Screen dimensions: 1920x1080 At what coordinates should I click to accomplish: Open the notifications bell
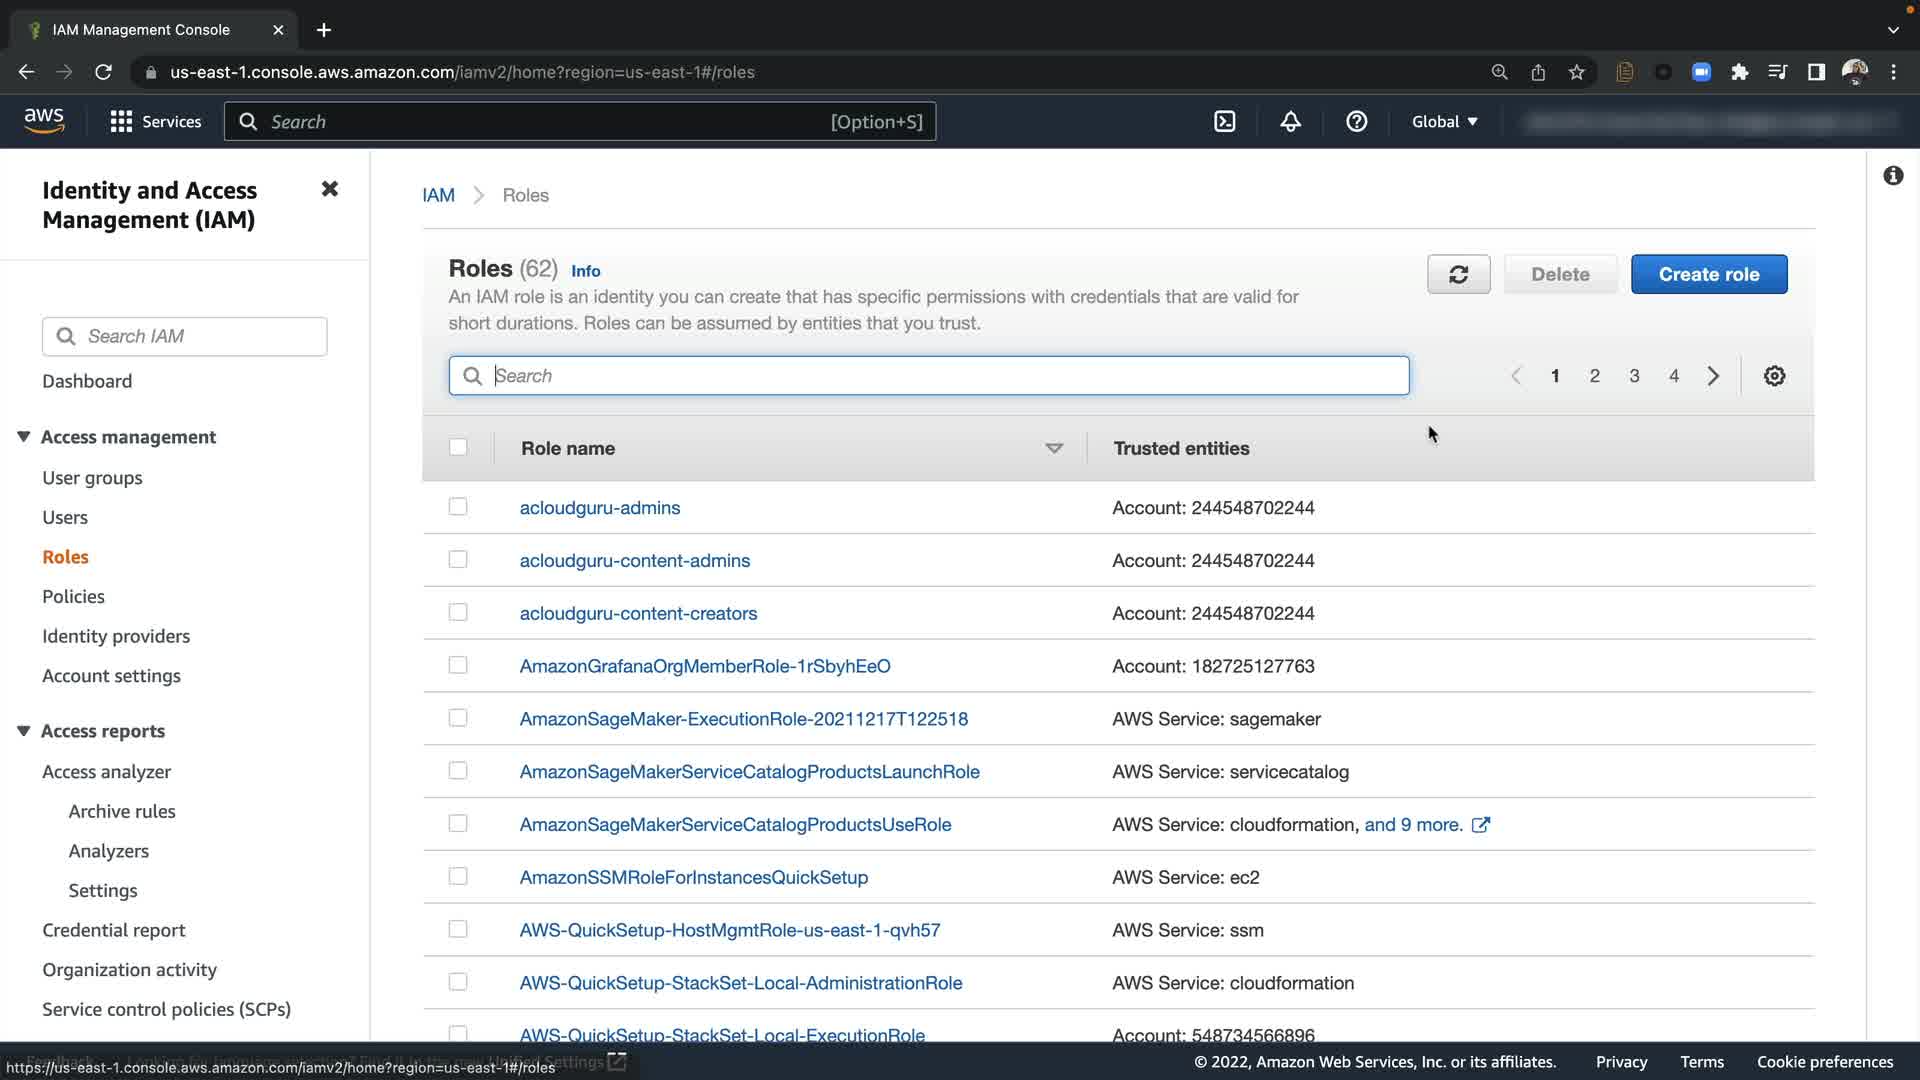[1290, 122]
